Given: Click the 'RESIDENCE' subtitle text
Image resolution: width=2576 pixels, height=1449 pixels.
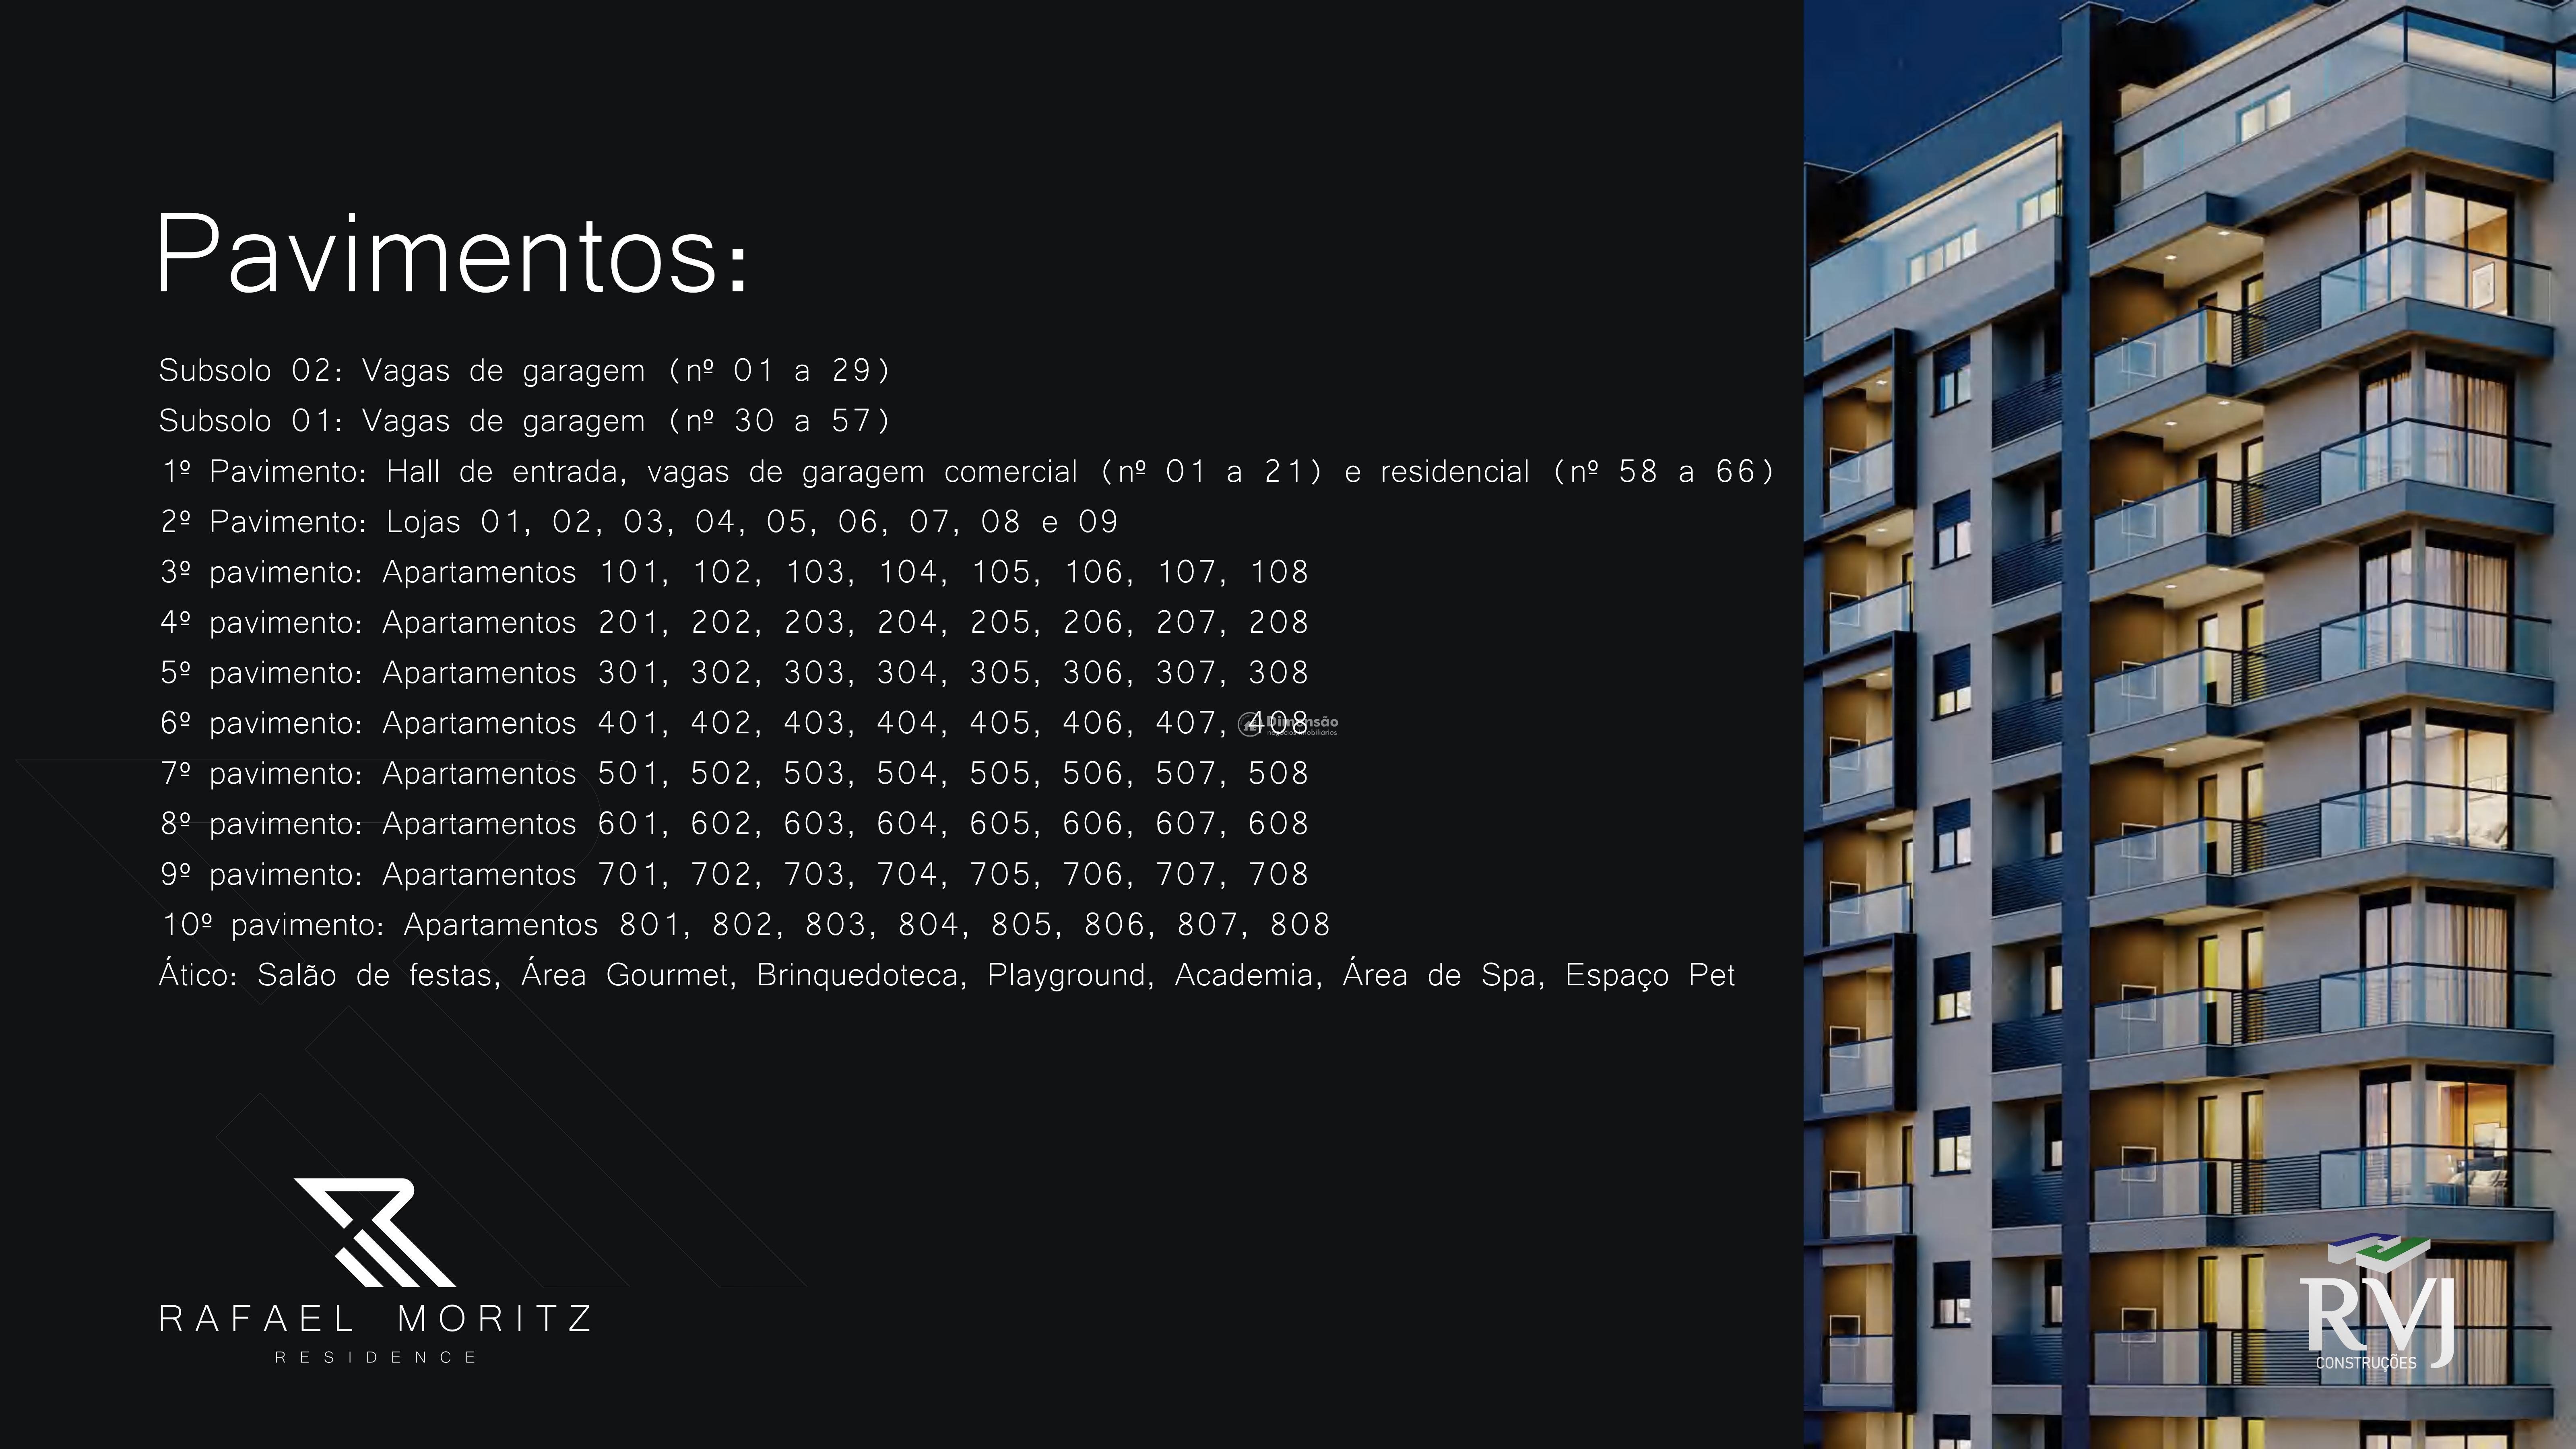Looking at the screenshot, I should click(x=376, y=1357).
